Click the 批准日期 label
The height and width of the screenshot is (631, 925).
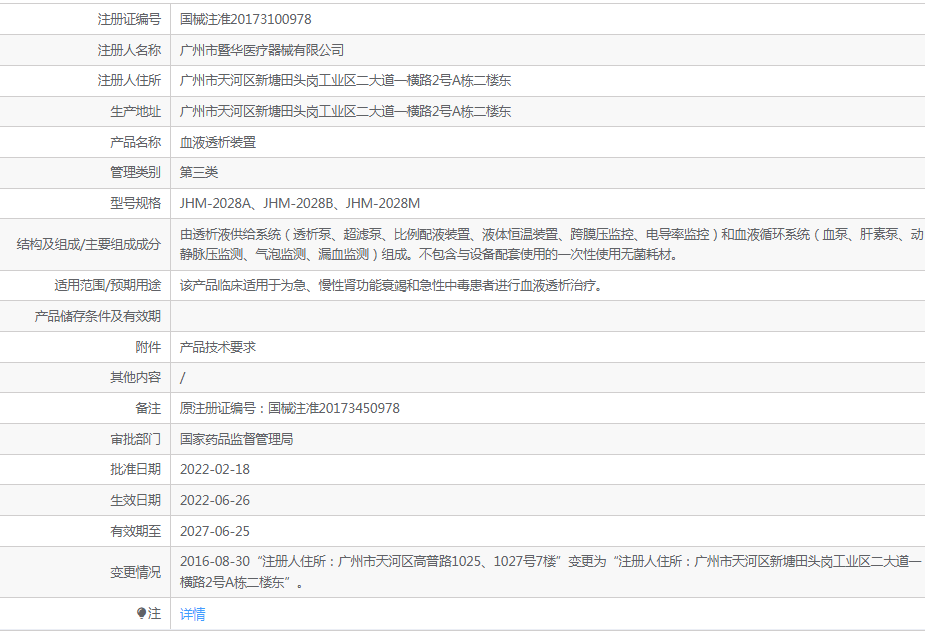click(x=136, y=469)
